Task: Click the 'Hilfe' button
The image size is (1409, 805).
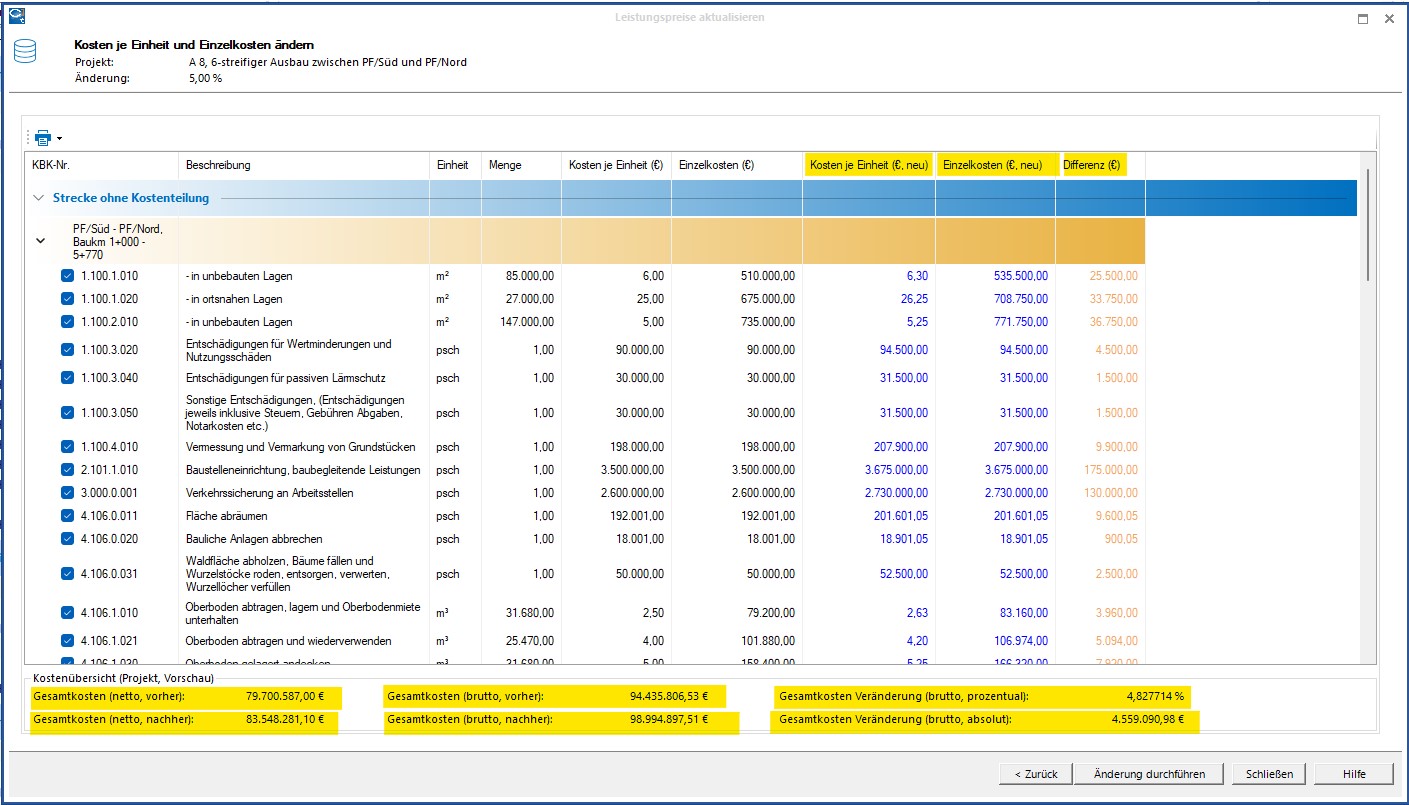Action: pyautogui.click(x=1354, y=774)
